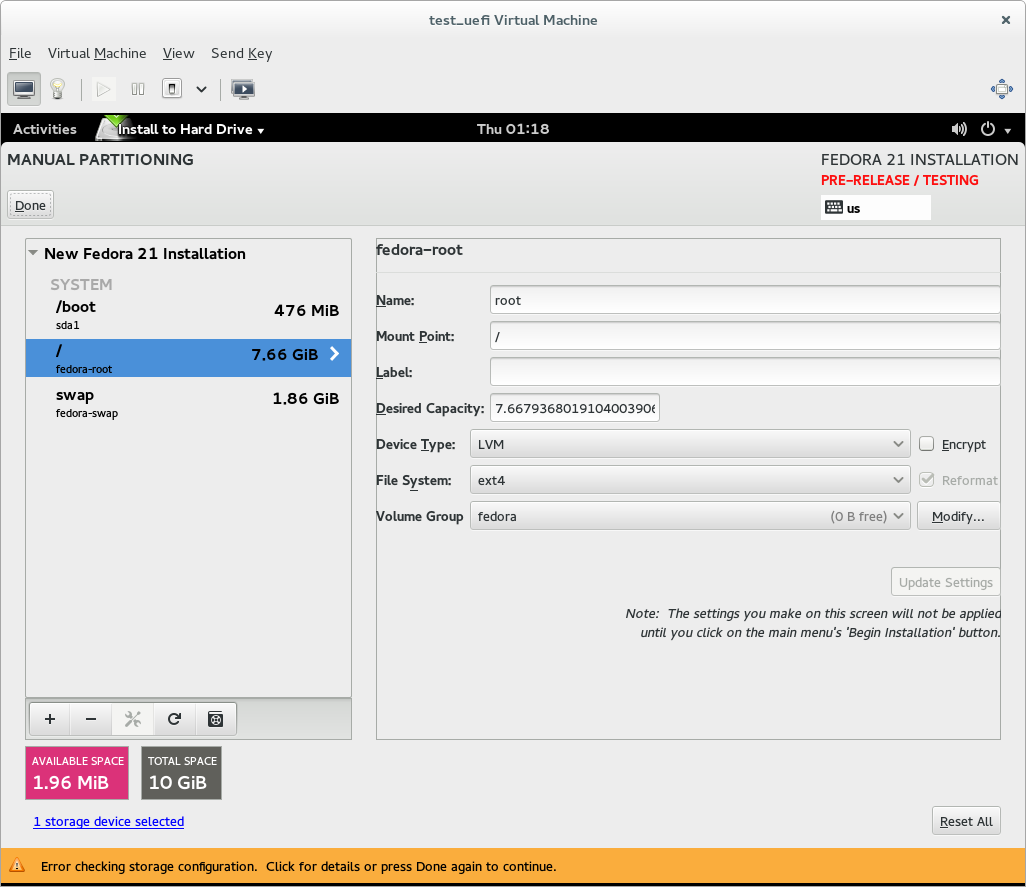This screenshot has width=1026, height=887.
Task: Click the Done button
Action: (x=30, y=205)
